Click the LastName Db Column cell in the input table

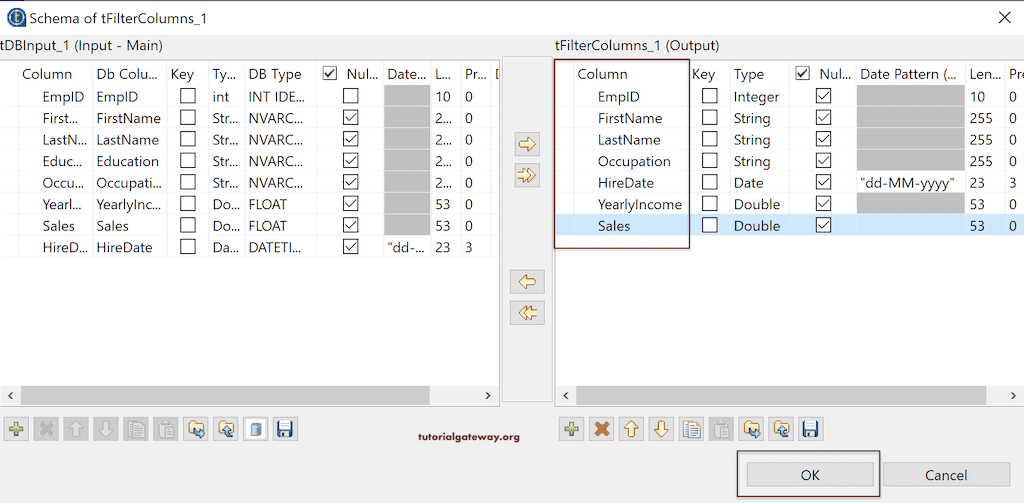128,140
